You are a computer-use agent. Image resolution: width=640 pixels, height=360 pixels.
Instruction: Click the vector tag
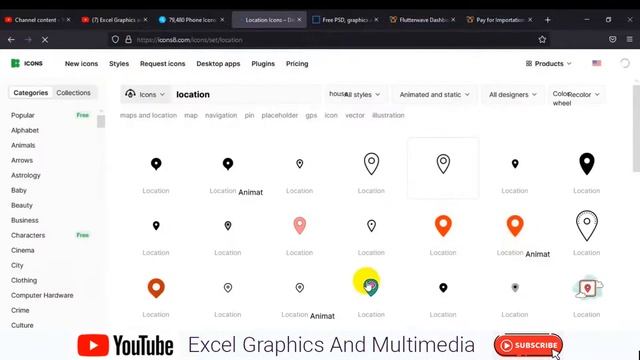(x=355, y=116)
